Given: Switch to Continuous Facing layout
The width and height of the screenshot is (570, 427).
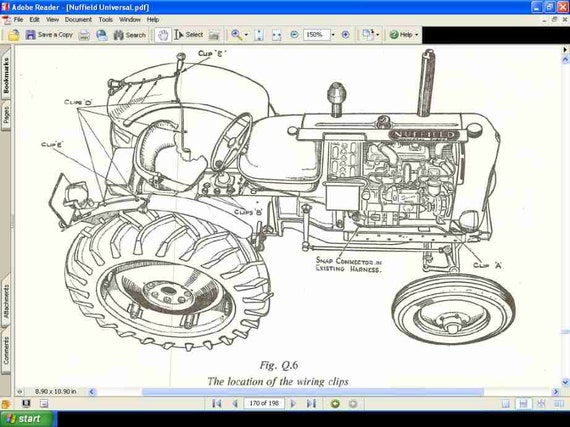Looking at the screenshot, I should point(541,404).
